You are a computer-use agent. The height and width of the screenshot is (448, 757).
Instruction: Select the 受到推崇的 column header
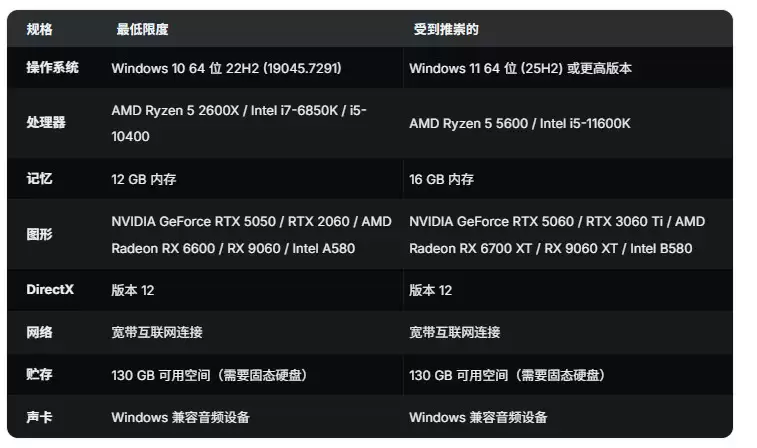[x=446, y=29]
